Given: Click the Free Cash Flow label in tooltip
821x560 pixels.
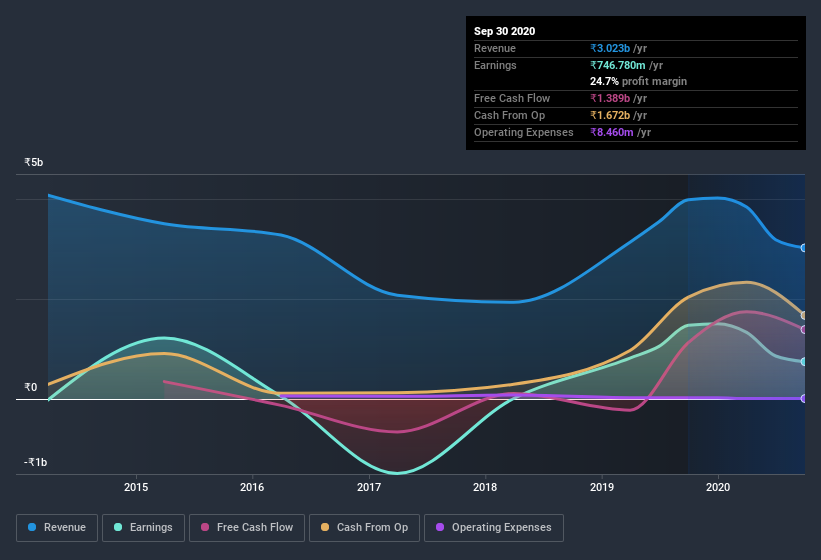Looking at the screenshot, I should click(512, 98).
